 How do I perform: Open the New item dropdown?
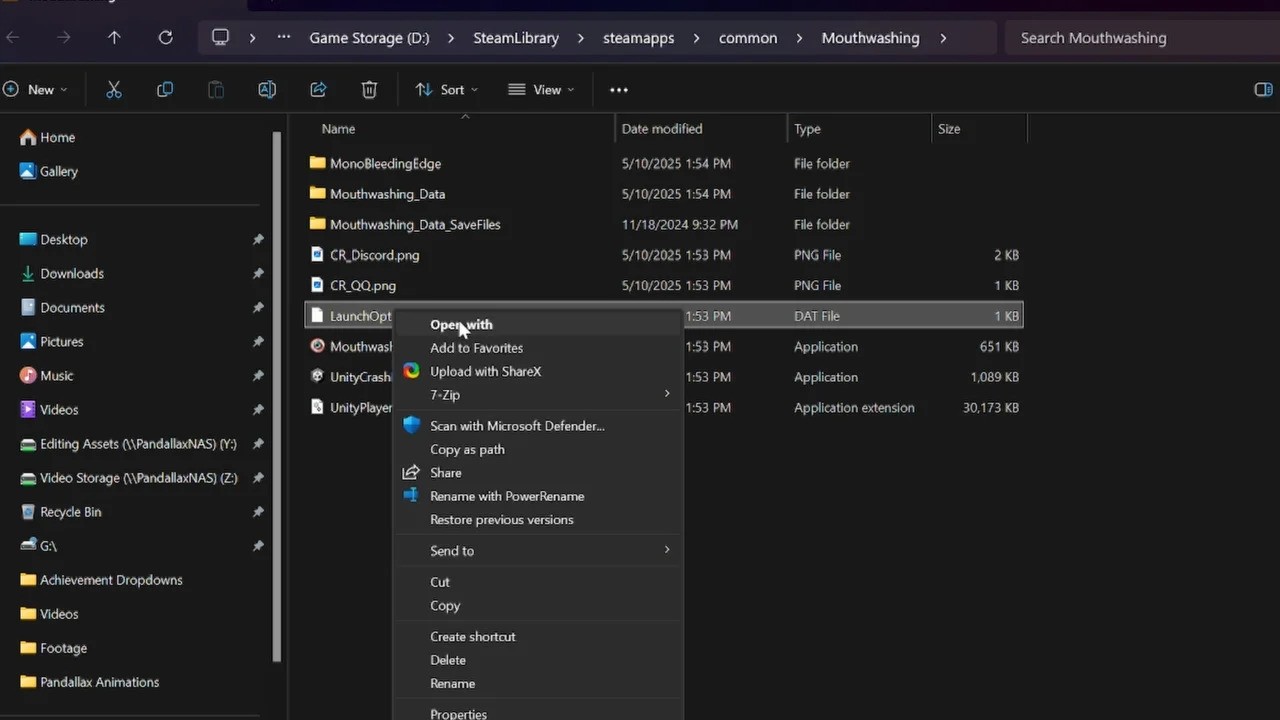pyautogui.click(x=35, y=90)
